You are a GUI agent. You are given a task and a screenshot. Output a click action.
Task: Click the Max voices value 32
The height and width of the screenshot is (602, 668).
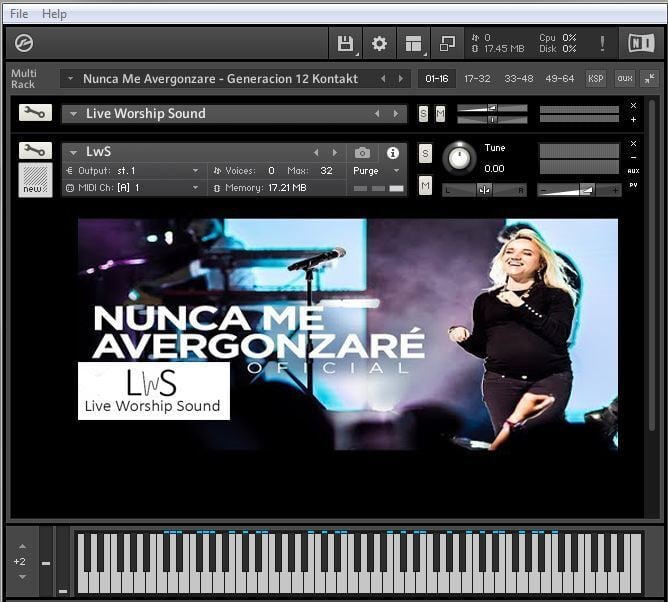(x=326, y=171)
